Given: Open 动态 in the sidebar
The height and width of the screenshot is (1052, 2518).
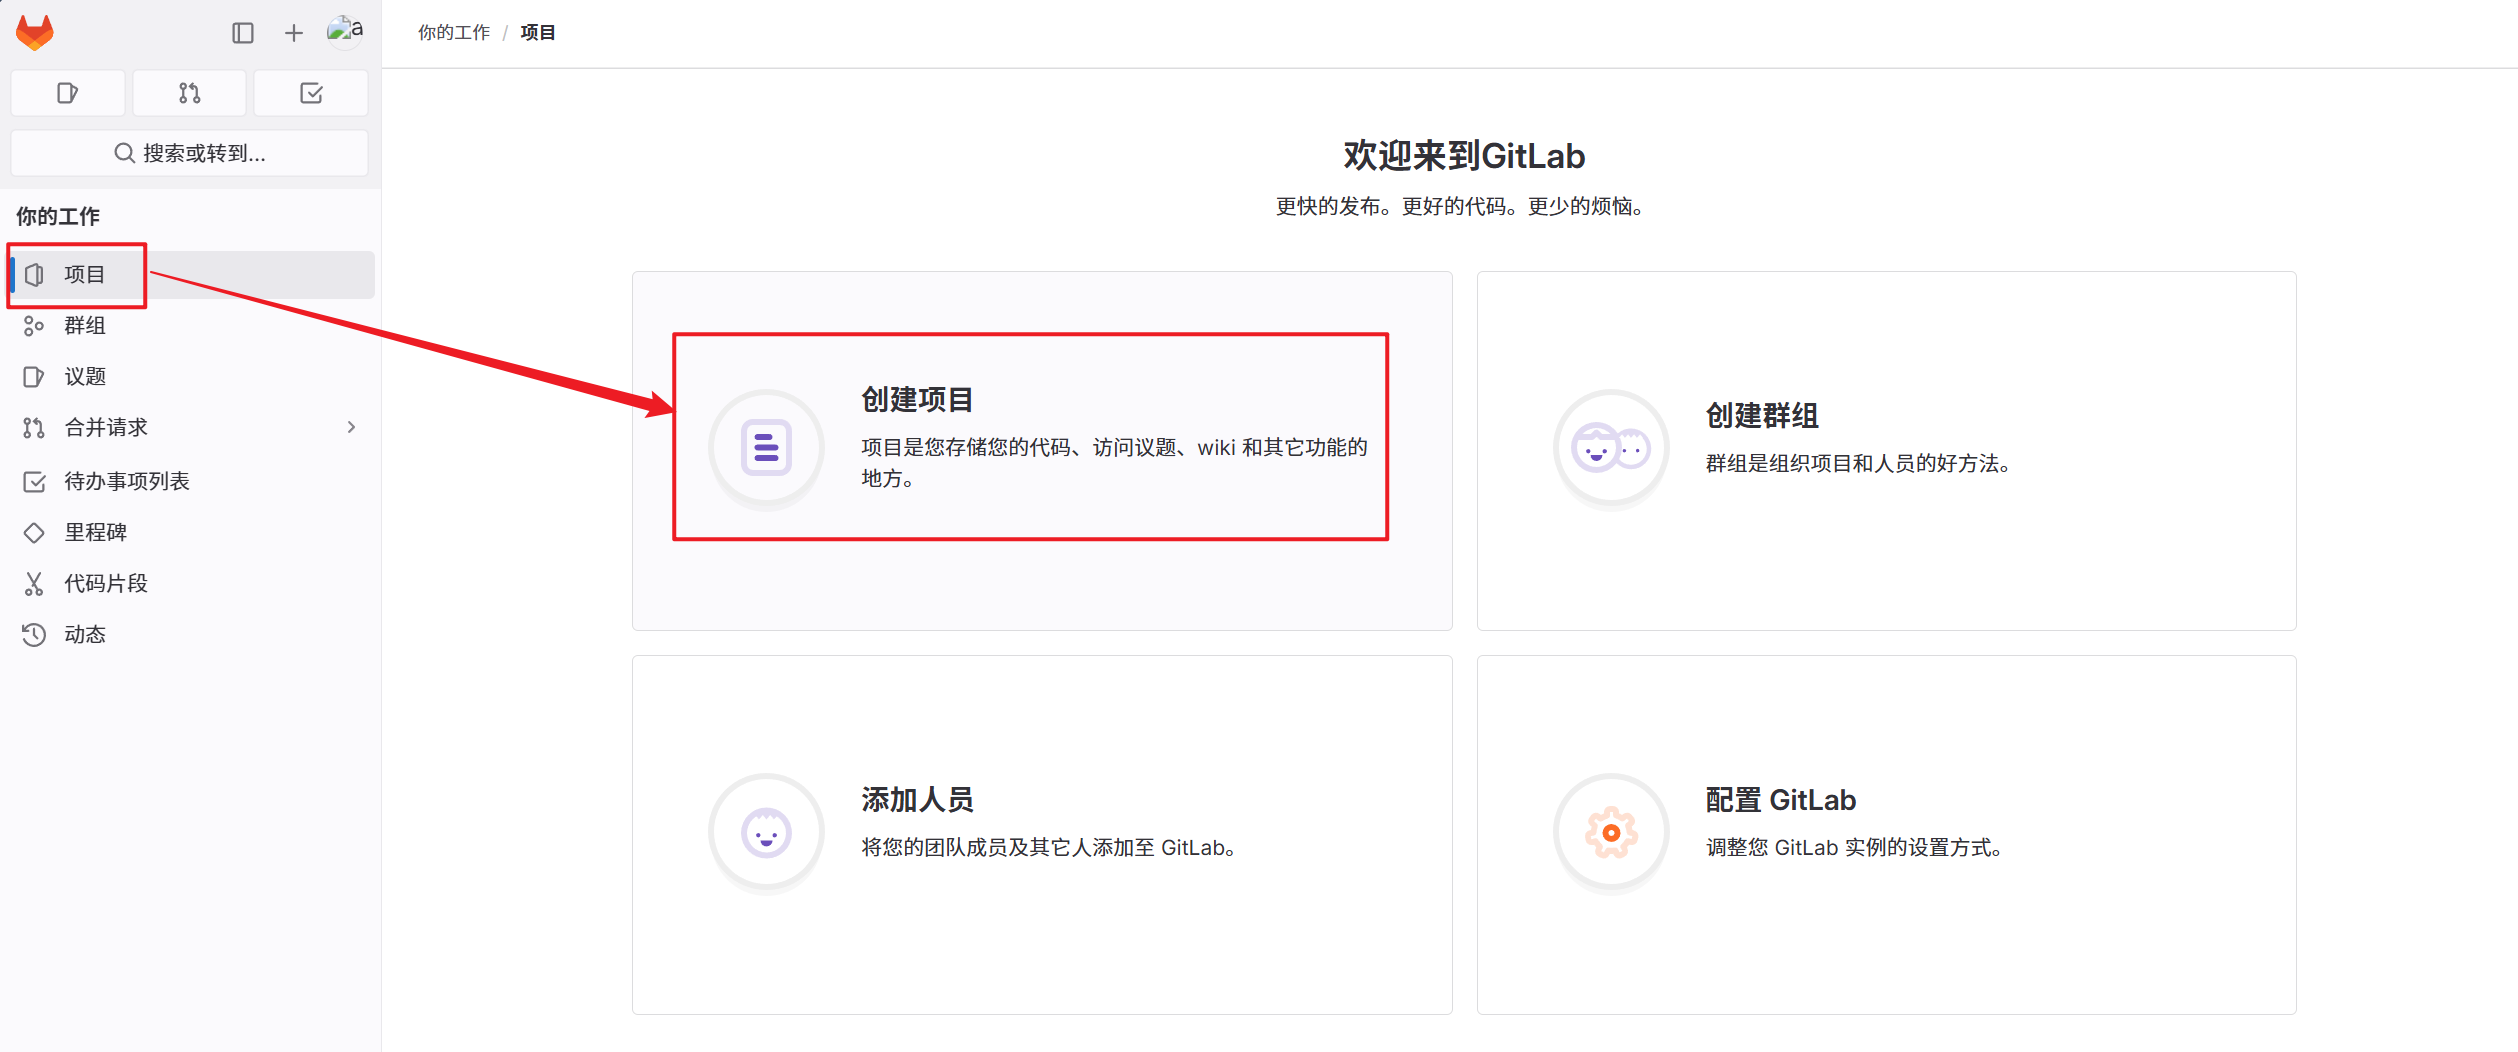Looking at the screenshot, I should (x=192, y=635).
